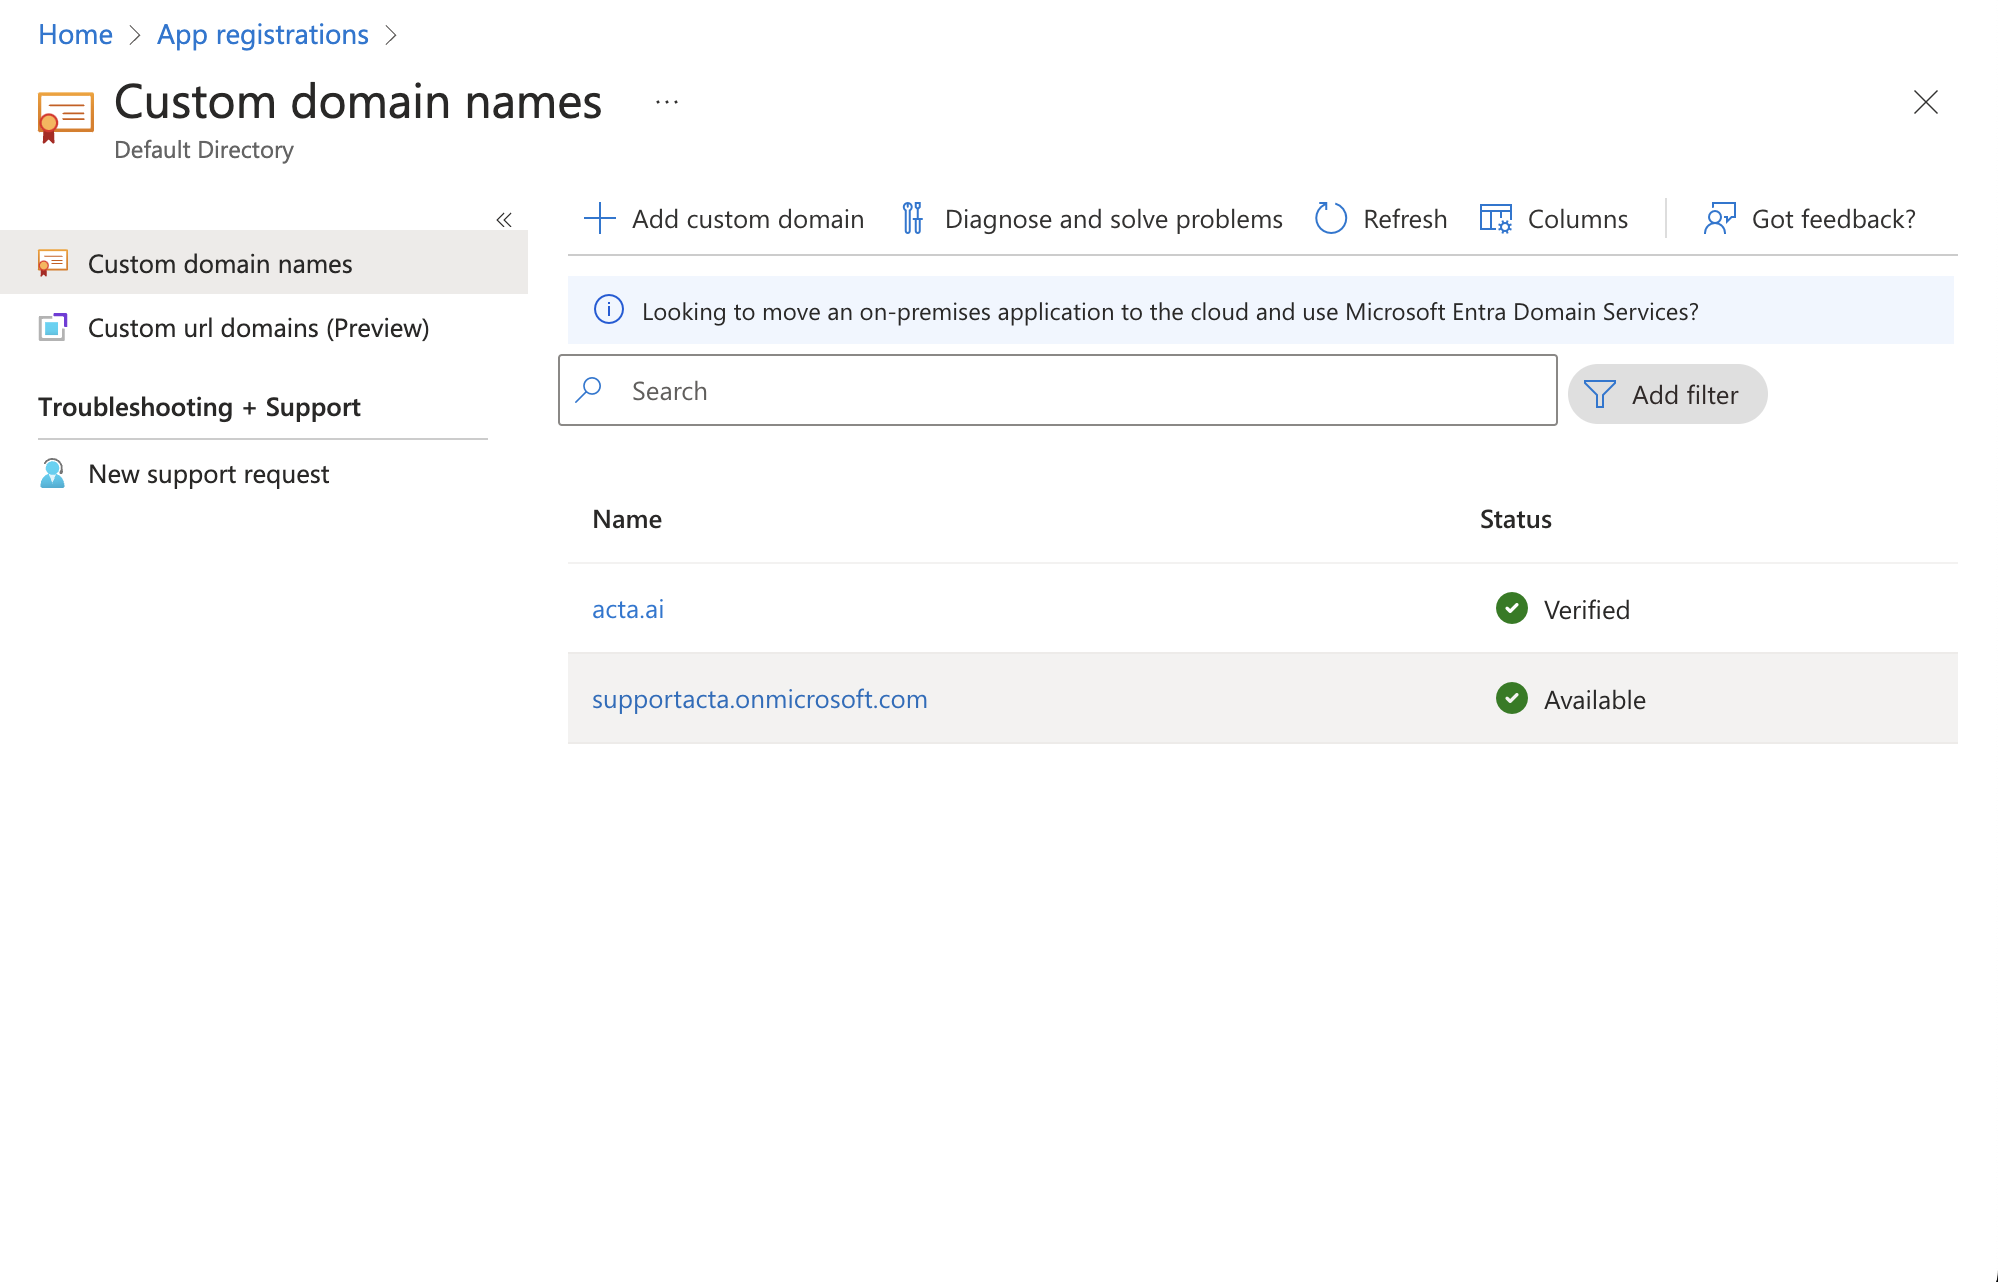
Task: Click the Got feedback person icon
Action: tap(1720, 218)
